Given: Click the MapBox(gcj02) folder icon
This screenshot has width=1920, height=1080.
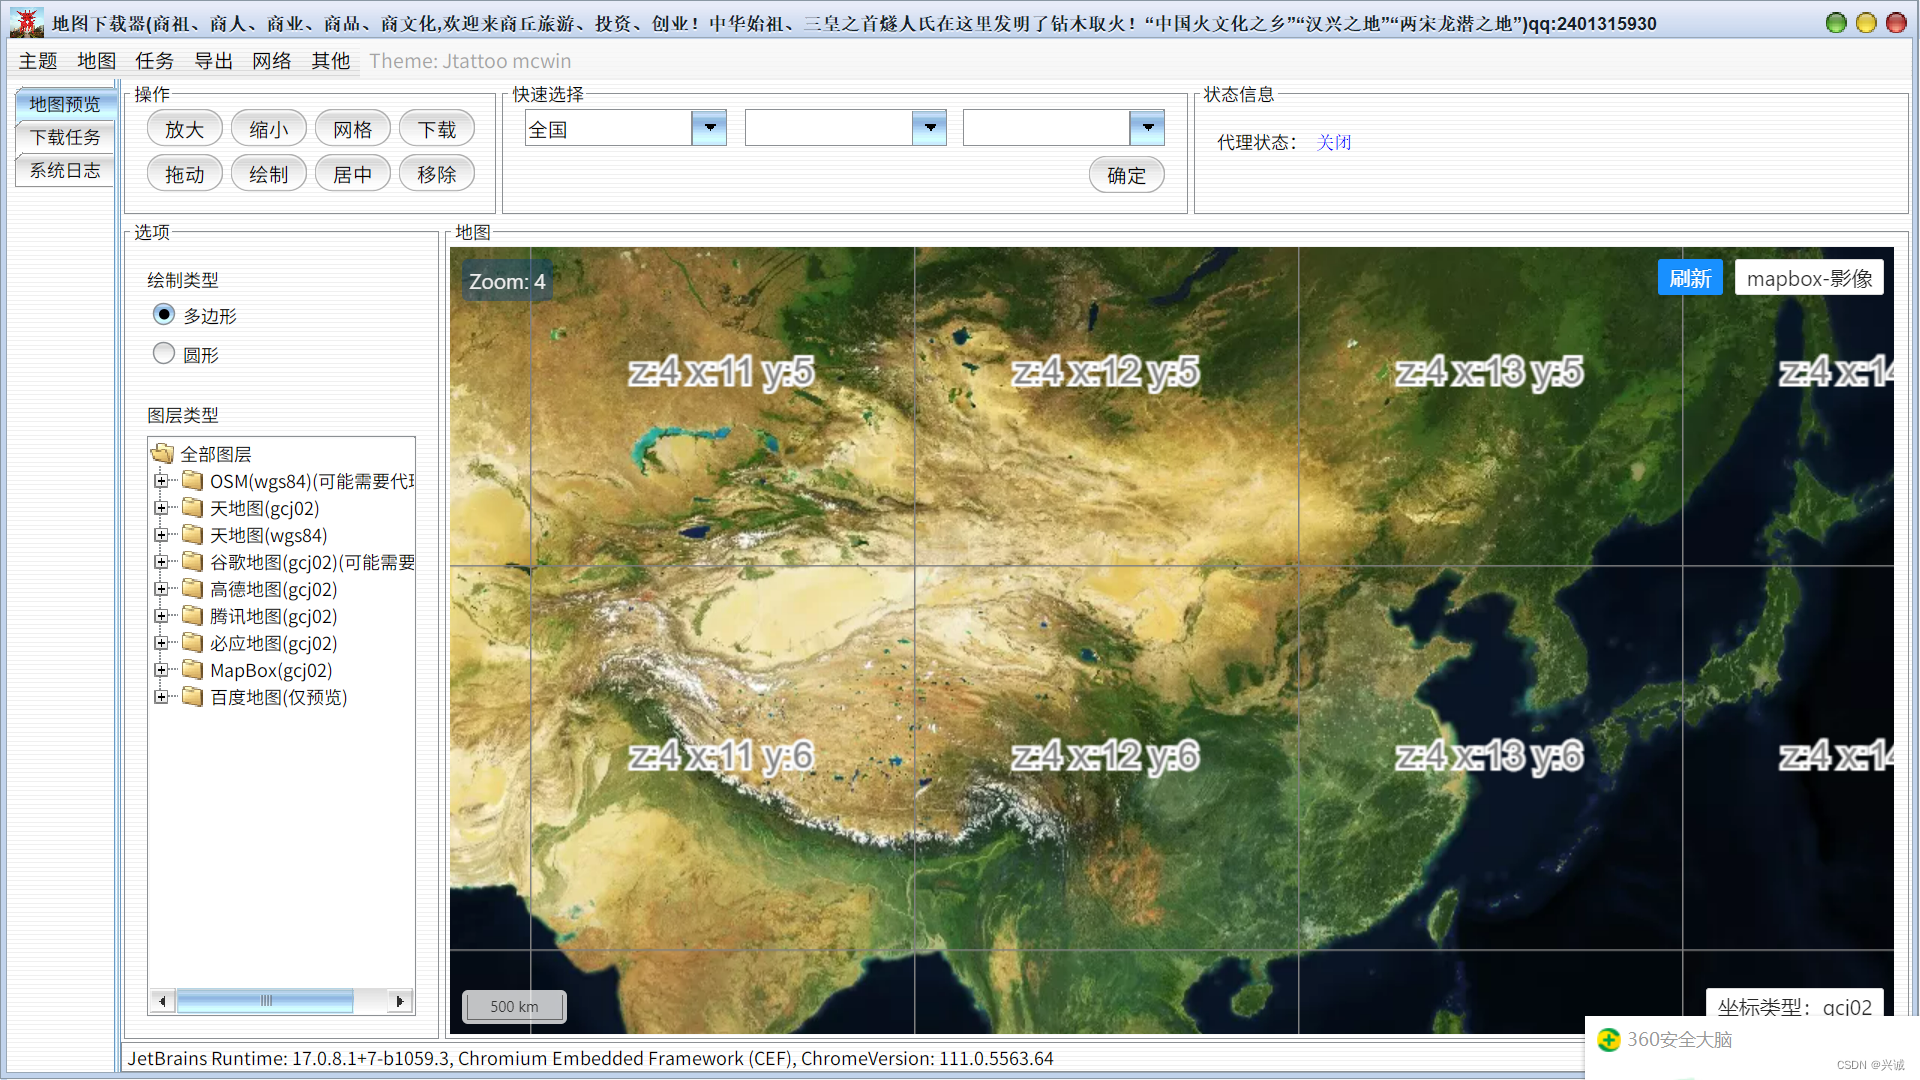Looking at the screenshot, I should [x=193, y=670].
